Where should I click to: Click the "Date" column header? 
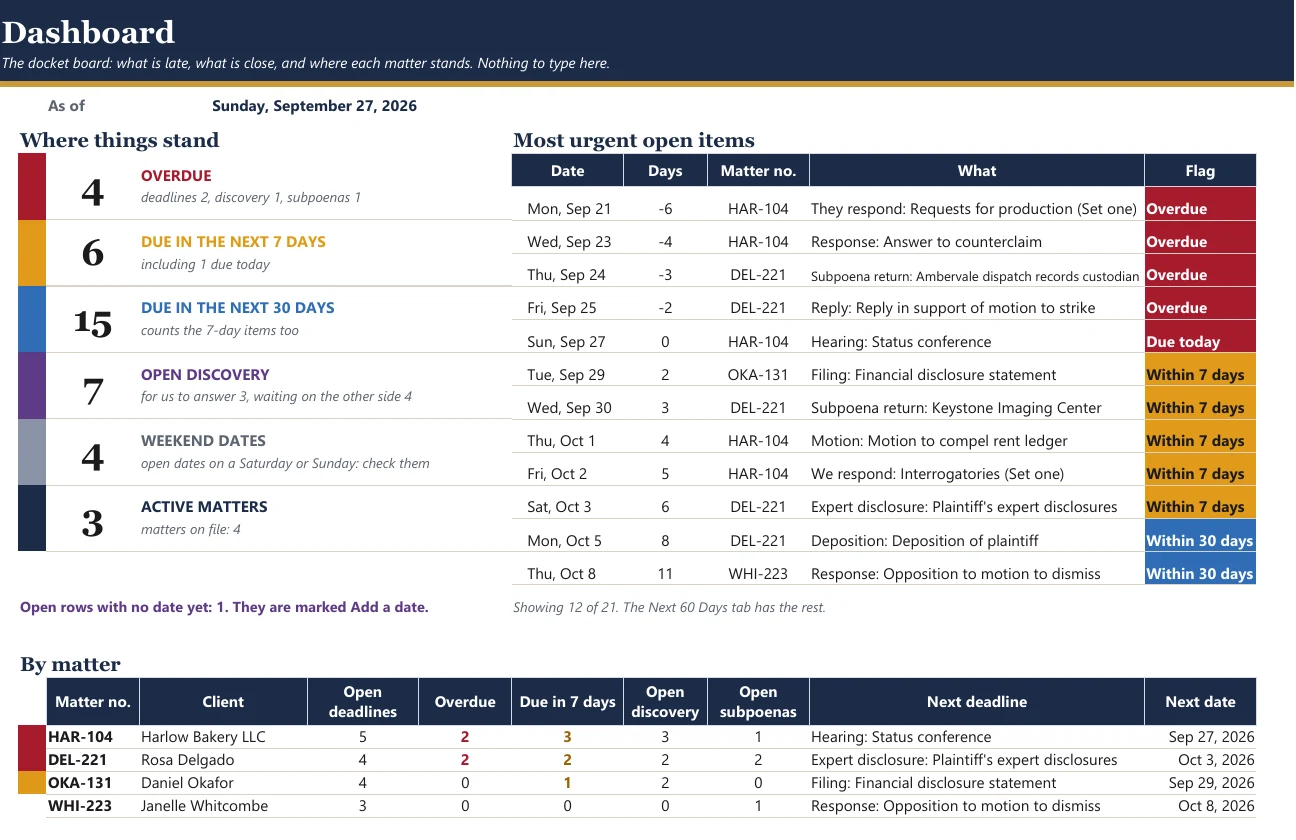(x=567, y=171)
